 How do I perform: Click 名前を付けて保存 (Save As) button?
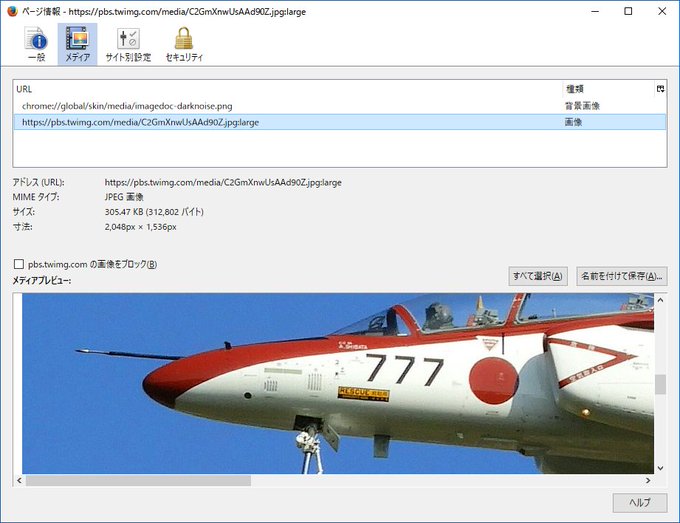621,276
